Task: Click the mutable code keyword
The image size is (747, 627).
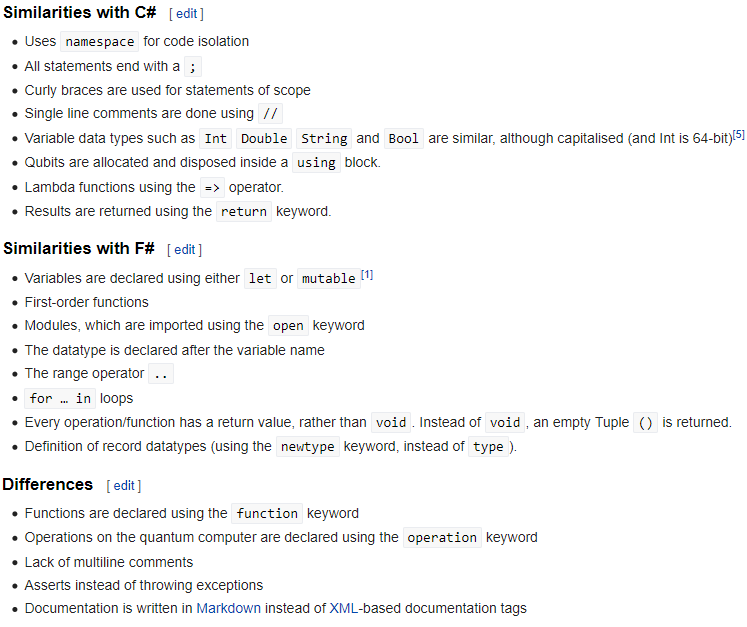Action: click(x=328, y=279)
